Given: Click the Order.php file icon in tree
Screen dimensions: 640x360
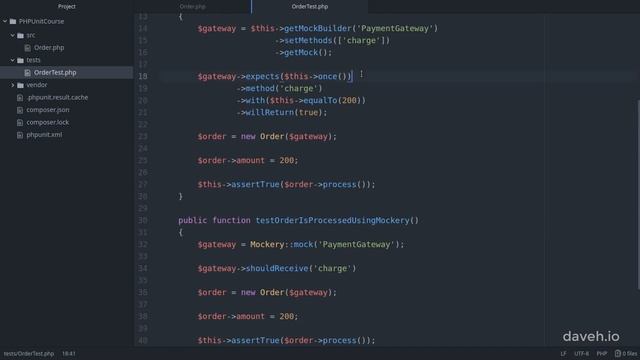Looking at the screenshot, I should 28,48.
